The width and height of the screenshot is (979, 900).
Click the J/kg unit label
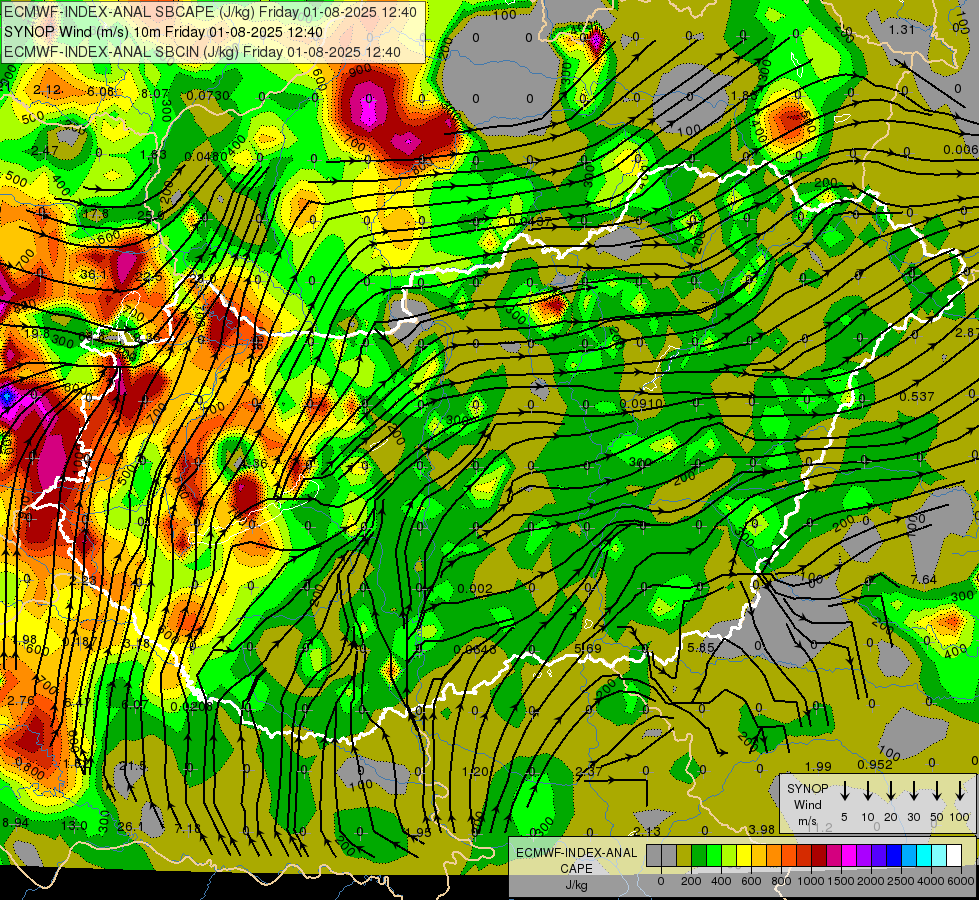(576, 886)
